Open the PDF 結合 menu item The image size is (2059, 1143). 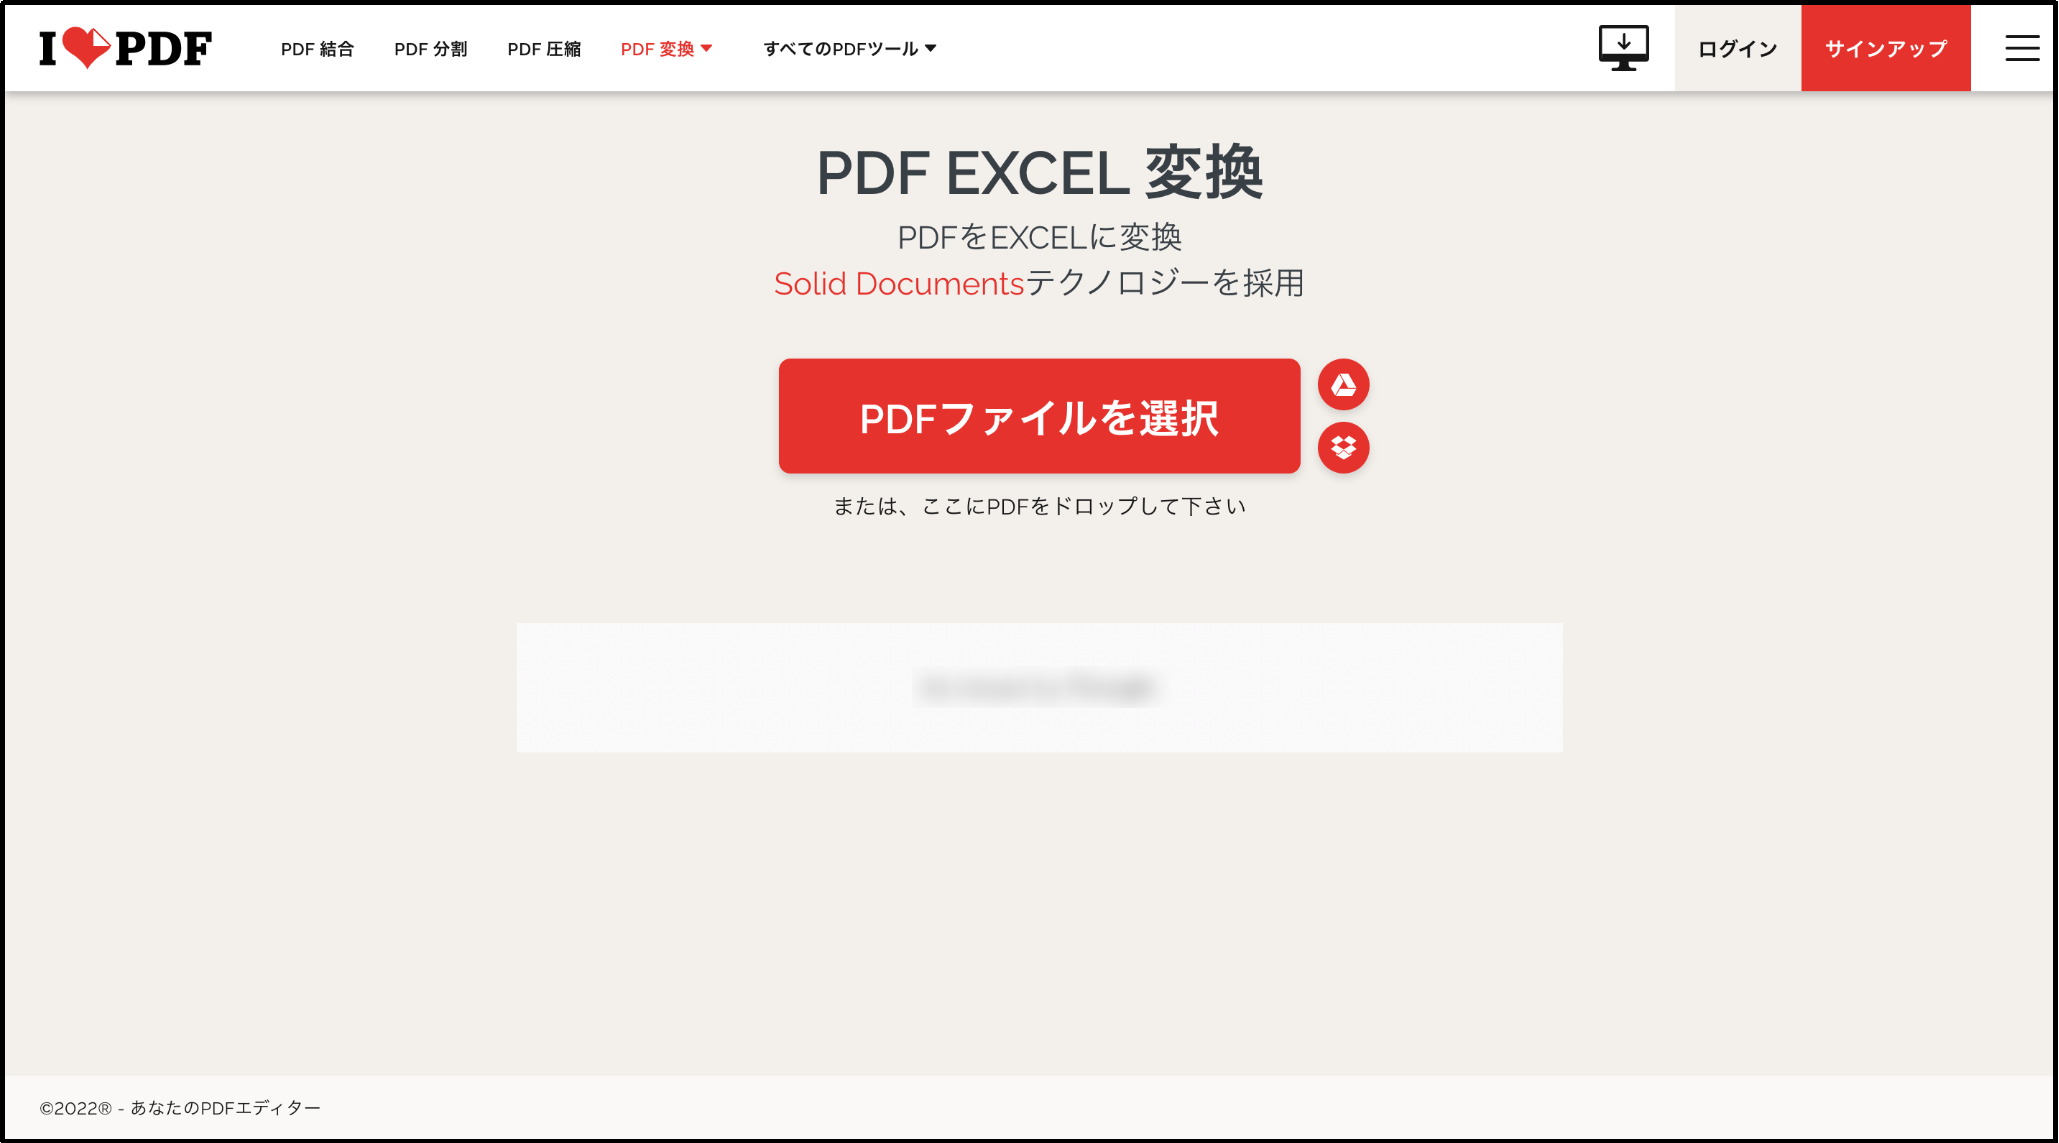(317, 49)
